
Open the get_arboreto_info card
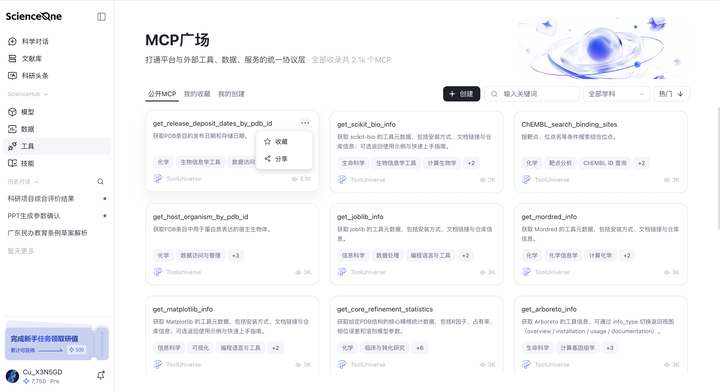[x=600, y=335]
